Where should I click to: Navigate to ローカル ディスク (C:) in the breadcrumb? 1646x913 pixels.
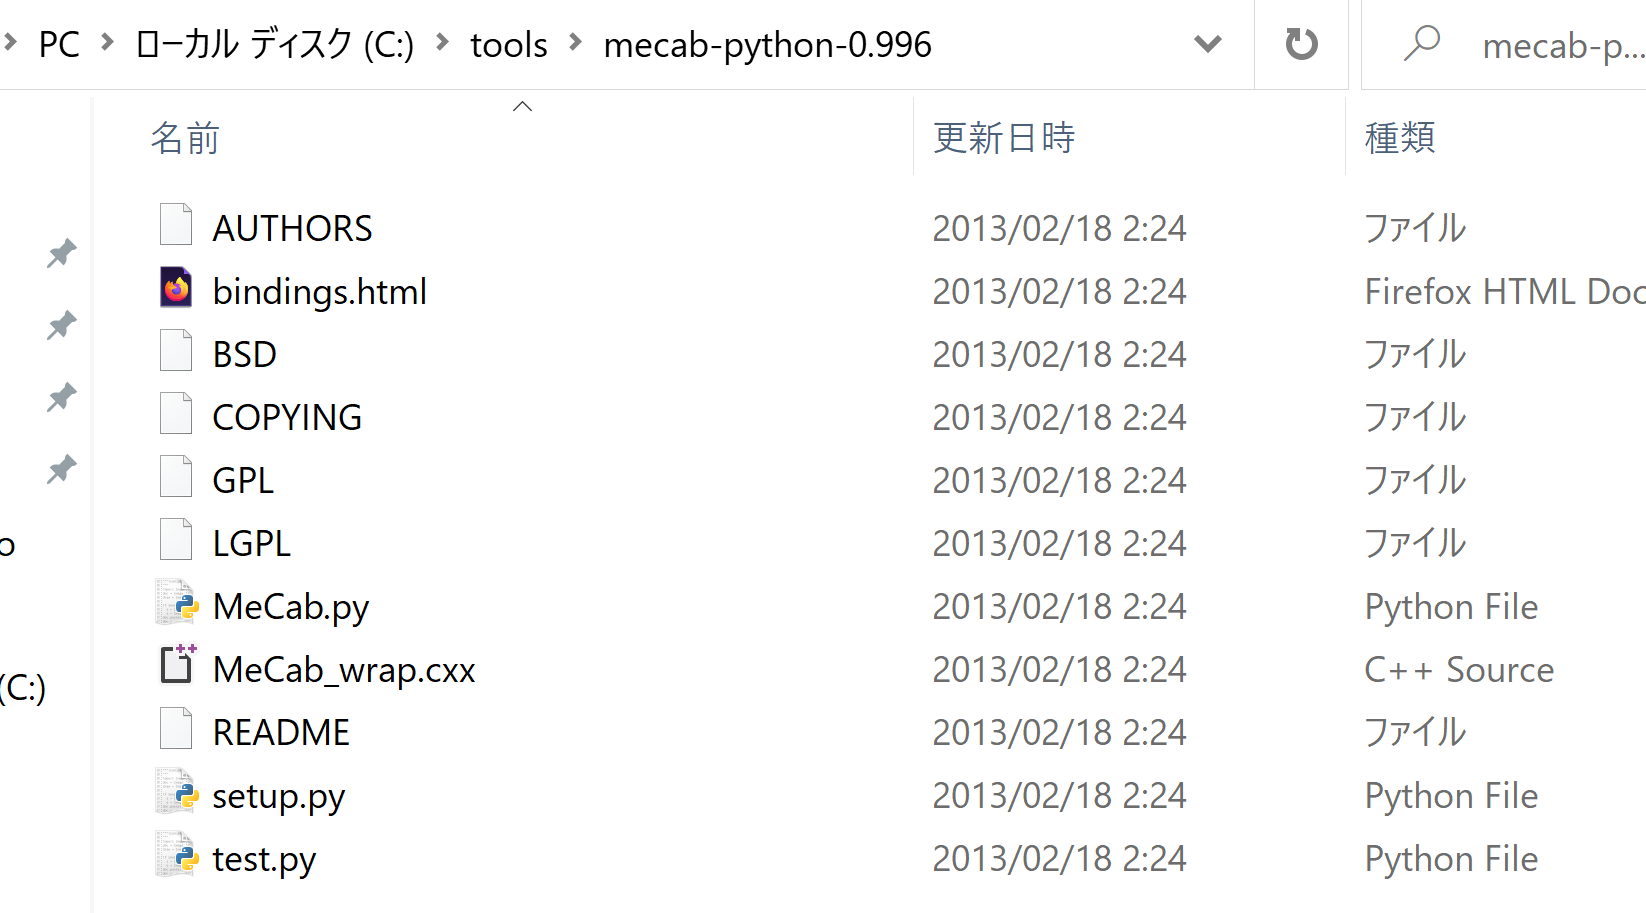(275, 45)
